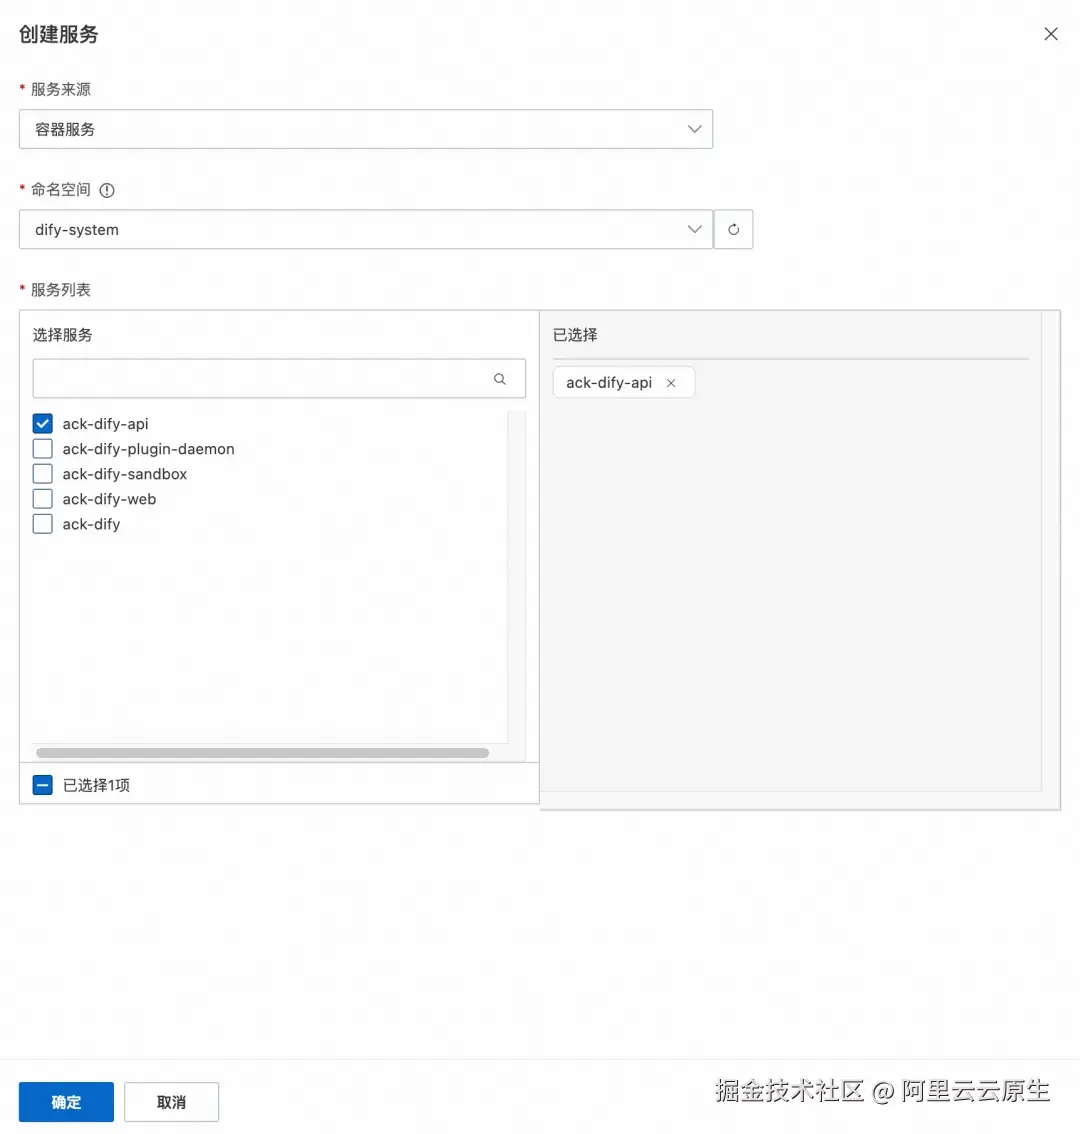1080x1134 pixels.
Task: Open the dify-system namespace dropdown
Action: (366, 229)
